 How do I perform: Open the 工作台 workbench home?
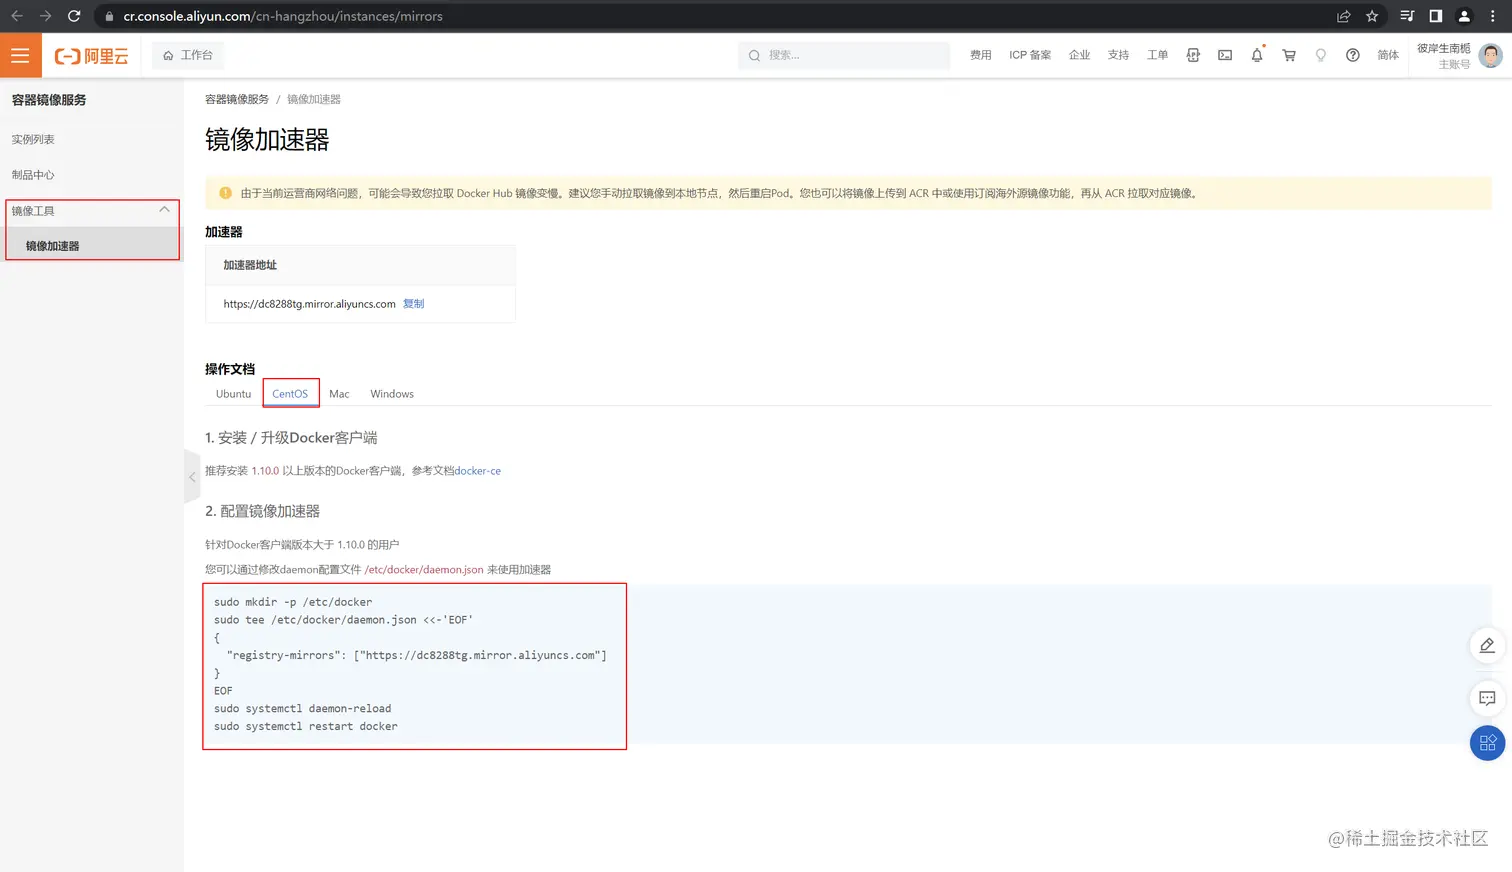[188, 55]
